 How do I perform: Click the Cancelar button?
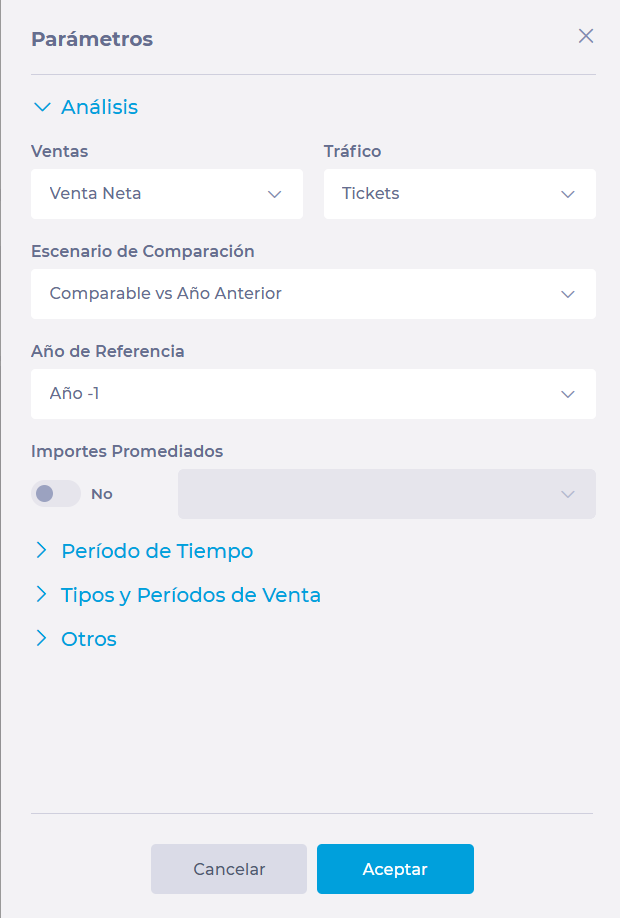[229, 869]
